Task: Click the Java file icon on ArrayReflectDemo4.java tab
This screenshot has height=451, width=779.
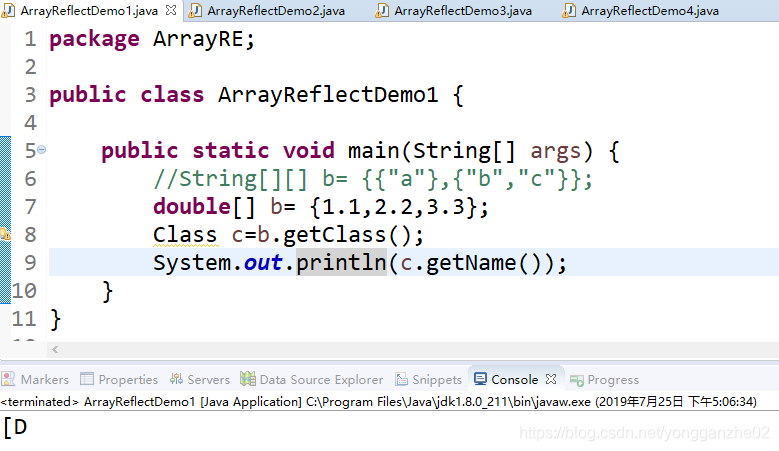Action: pyautogui.click(x=569, y=10)
